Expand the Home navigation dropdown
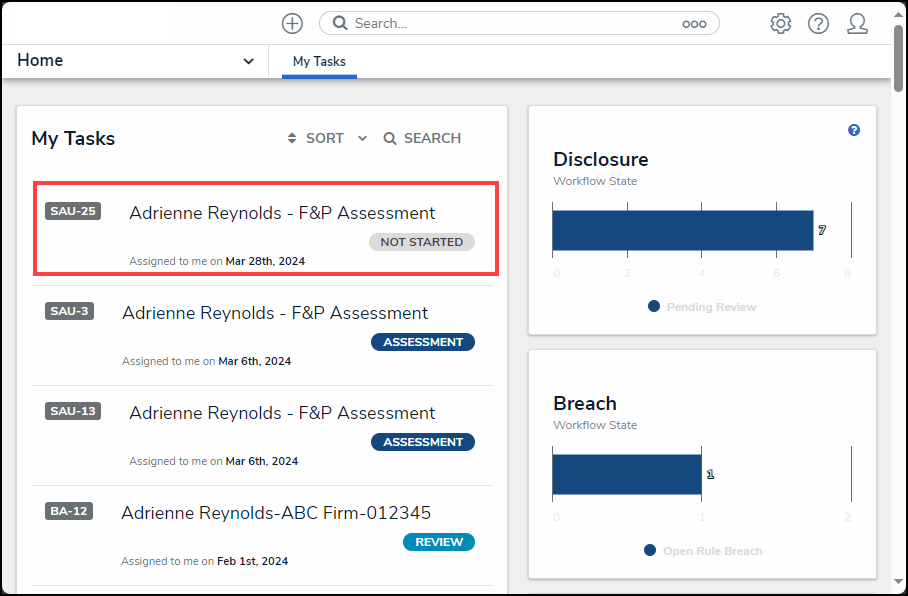Screen dimensions: 908x596 [248, 61]
